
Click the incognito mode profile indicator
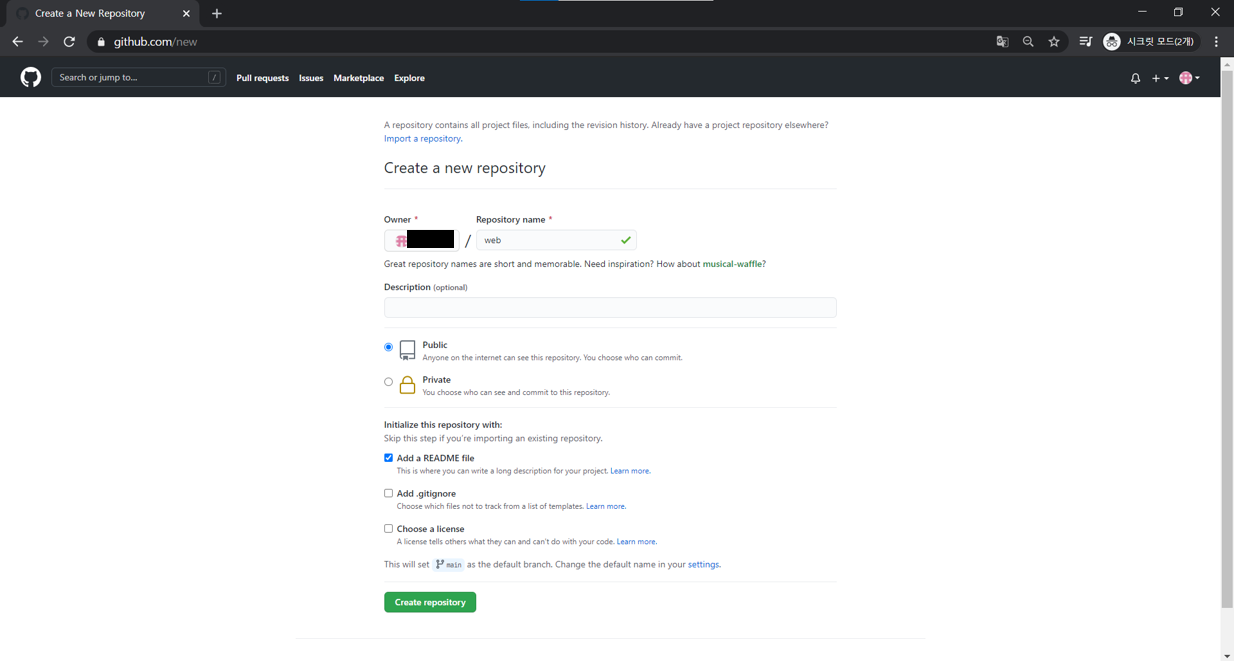point(1149,42)
